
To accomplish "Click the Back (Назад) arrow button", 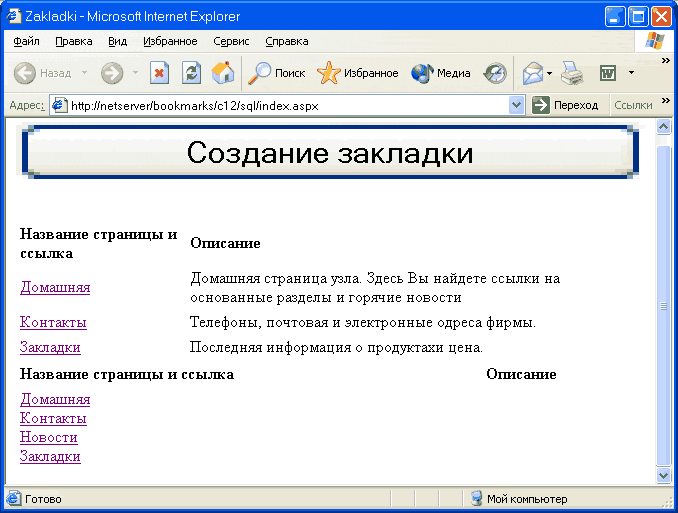I will pos(25,73).
